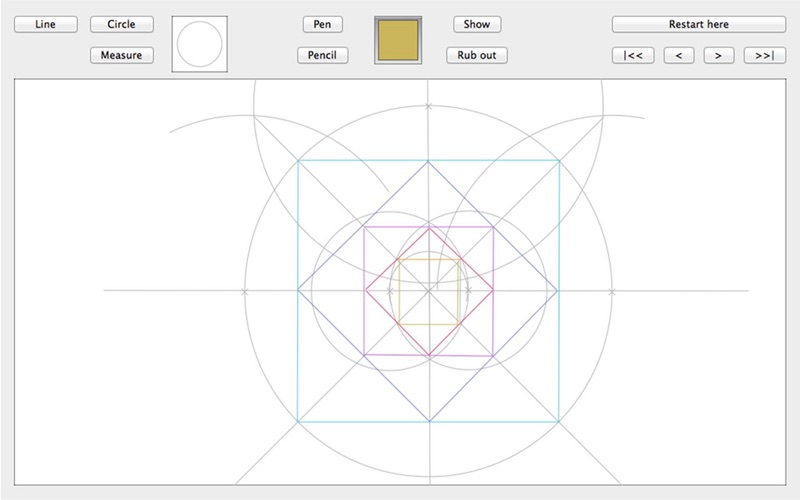Viewport: 800px width, 500px height.
Task: Switch to Pen mode
Action: [322, 24]
